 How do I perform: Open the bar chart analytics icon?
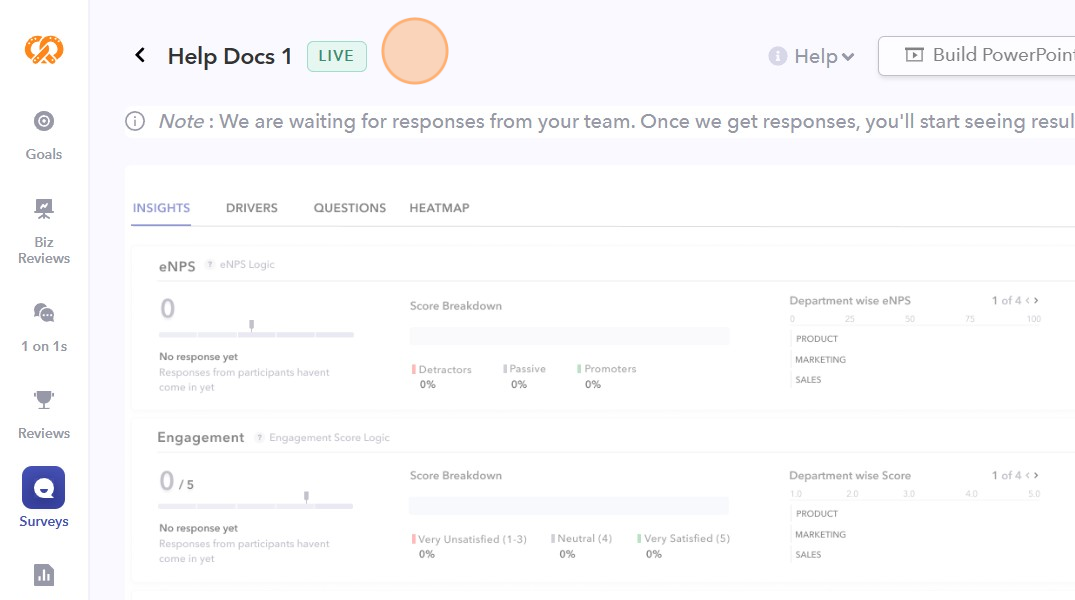tap(44, 574)
